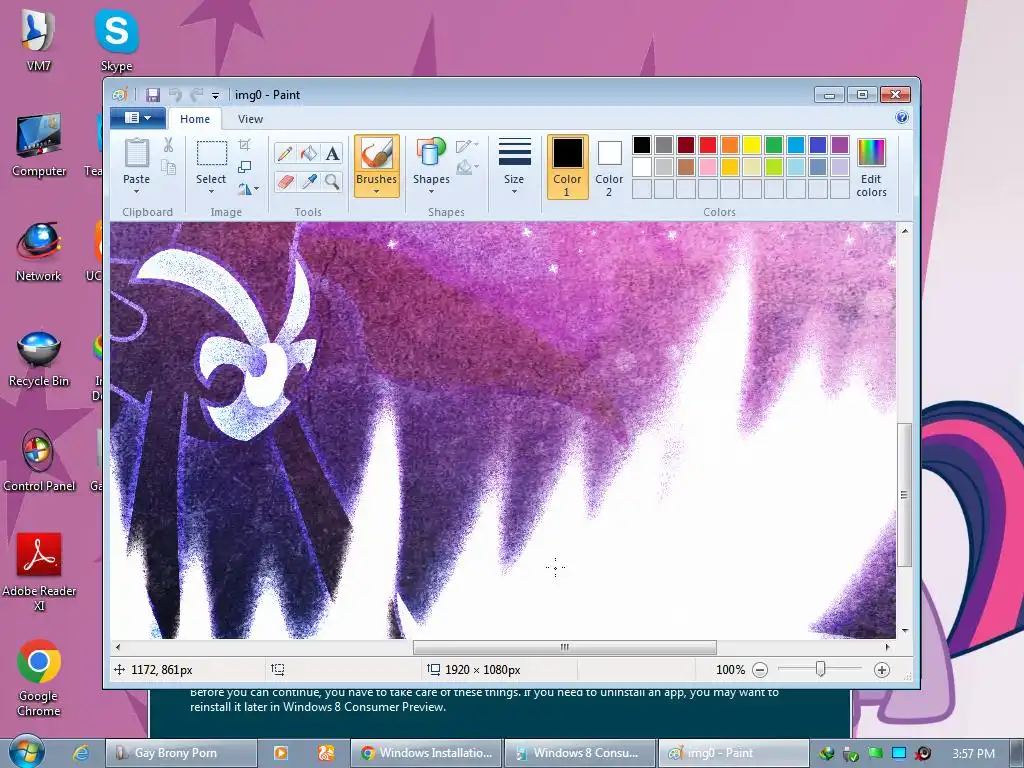This screenshot has height=768, width=1024.
Task: Expand the Rotate or flip dropdown
Action: click(249, 189)
